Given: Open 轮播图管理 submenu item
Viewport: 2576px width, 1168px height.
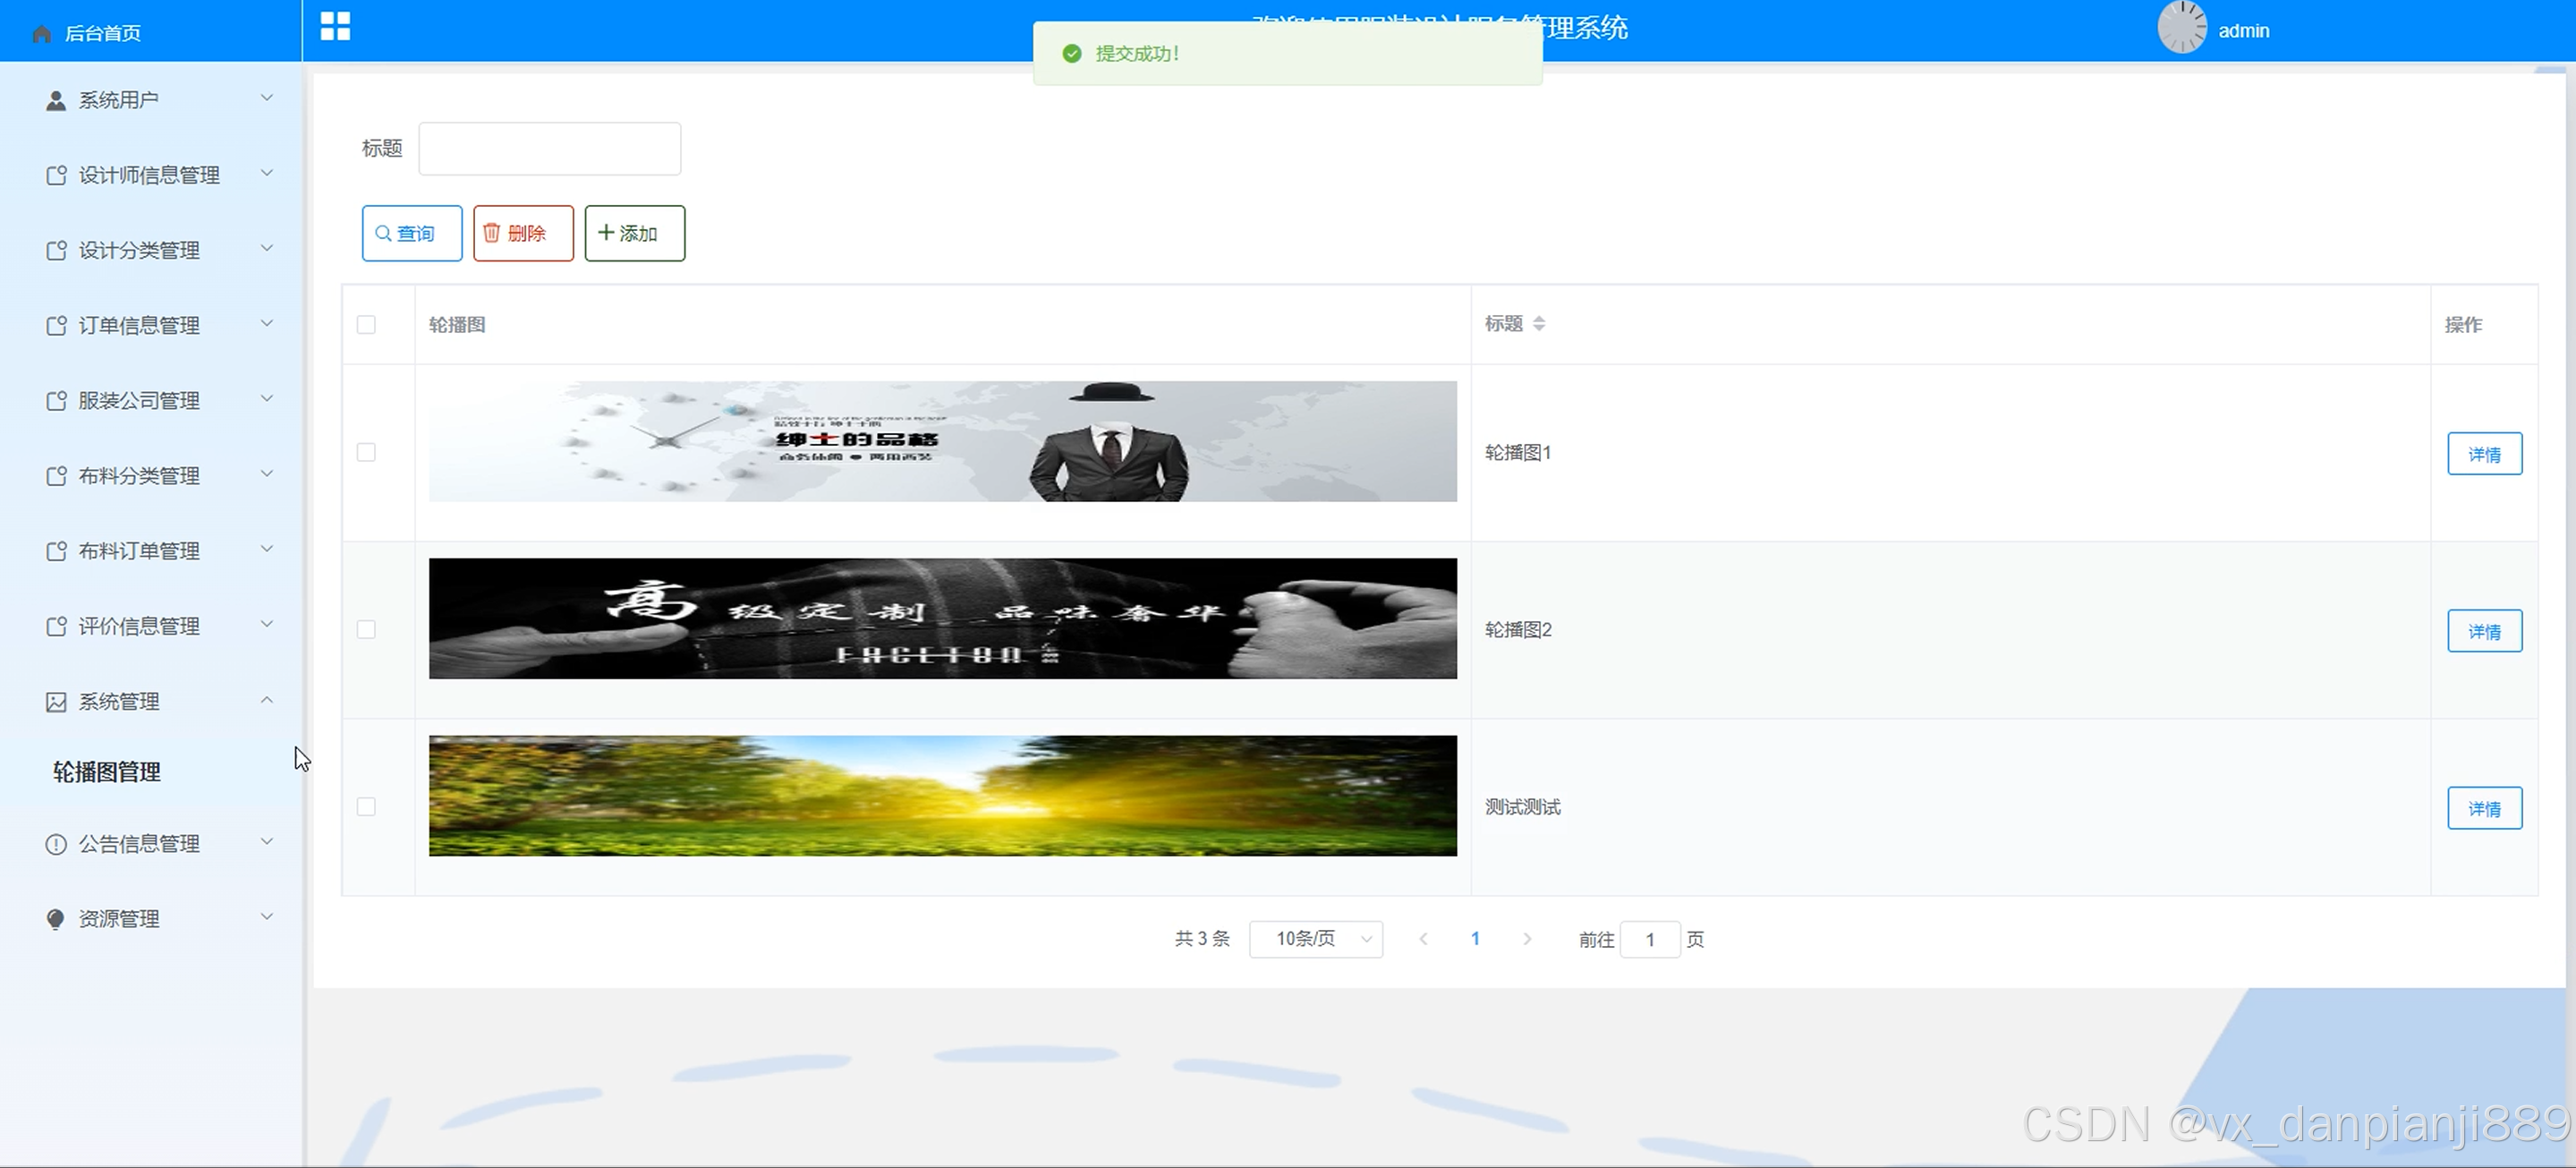Looking at the screenshot, I should point(107,772).
